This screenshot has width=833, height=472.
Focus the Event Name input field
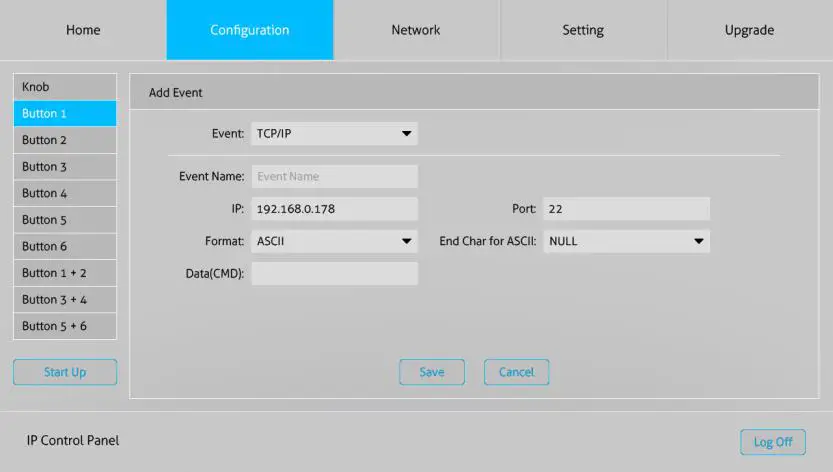coord(335,176)
